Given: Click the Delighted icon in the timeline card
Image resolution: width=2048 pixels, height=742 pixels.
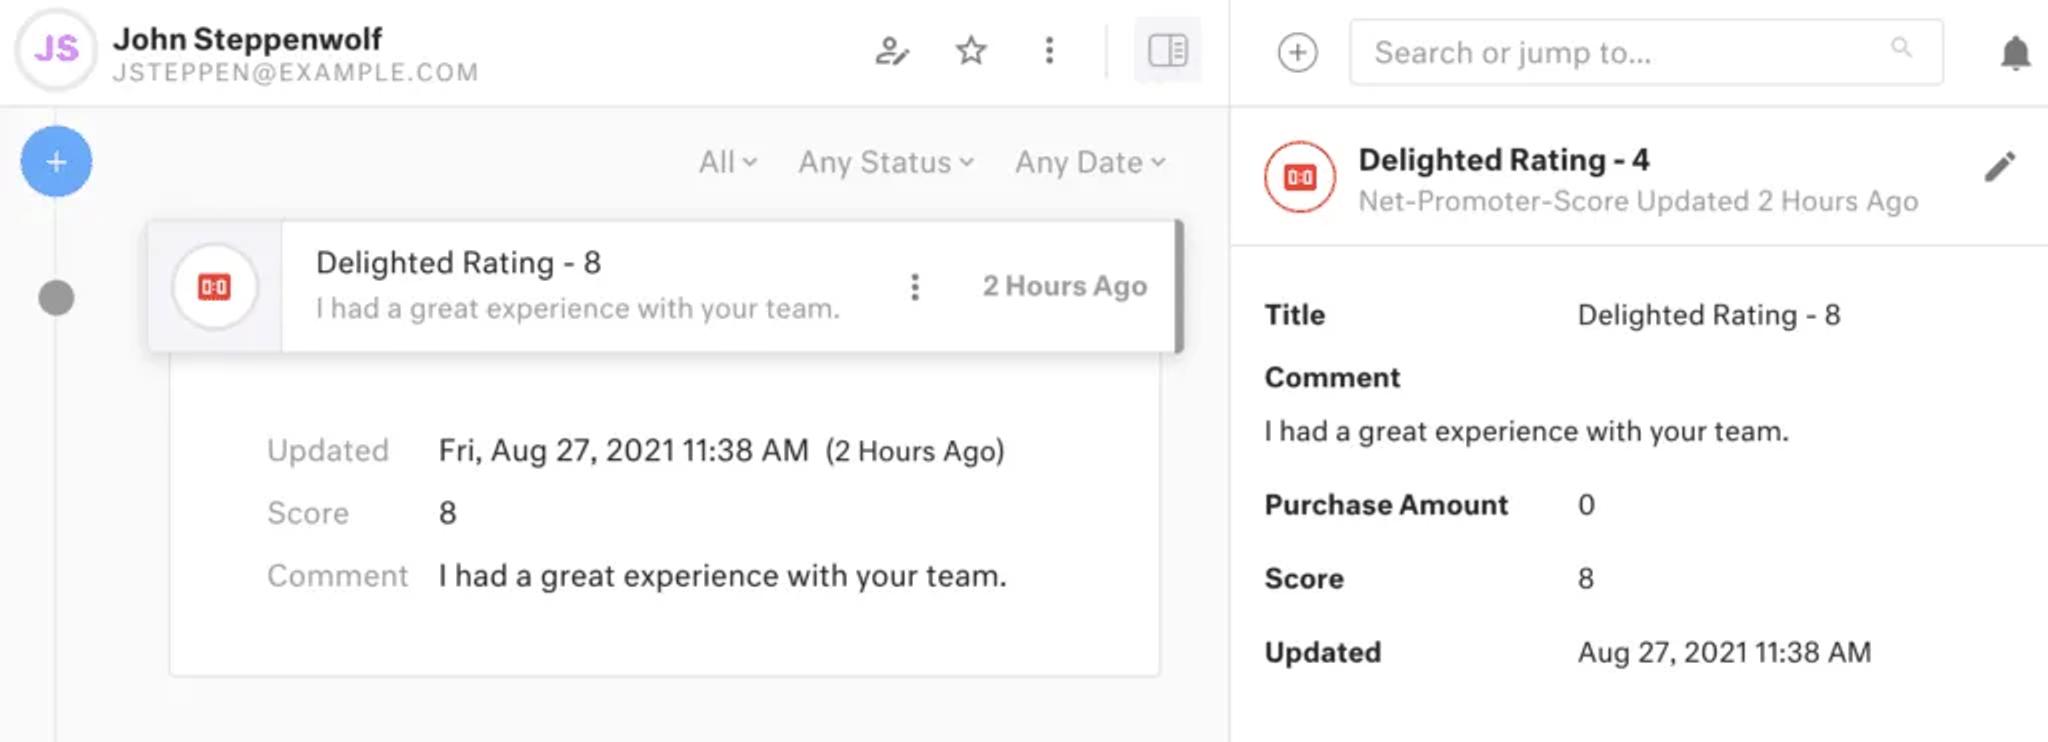Looking at the screenshot, I should (214, 287).
